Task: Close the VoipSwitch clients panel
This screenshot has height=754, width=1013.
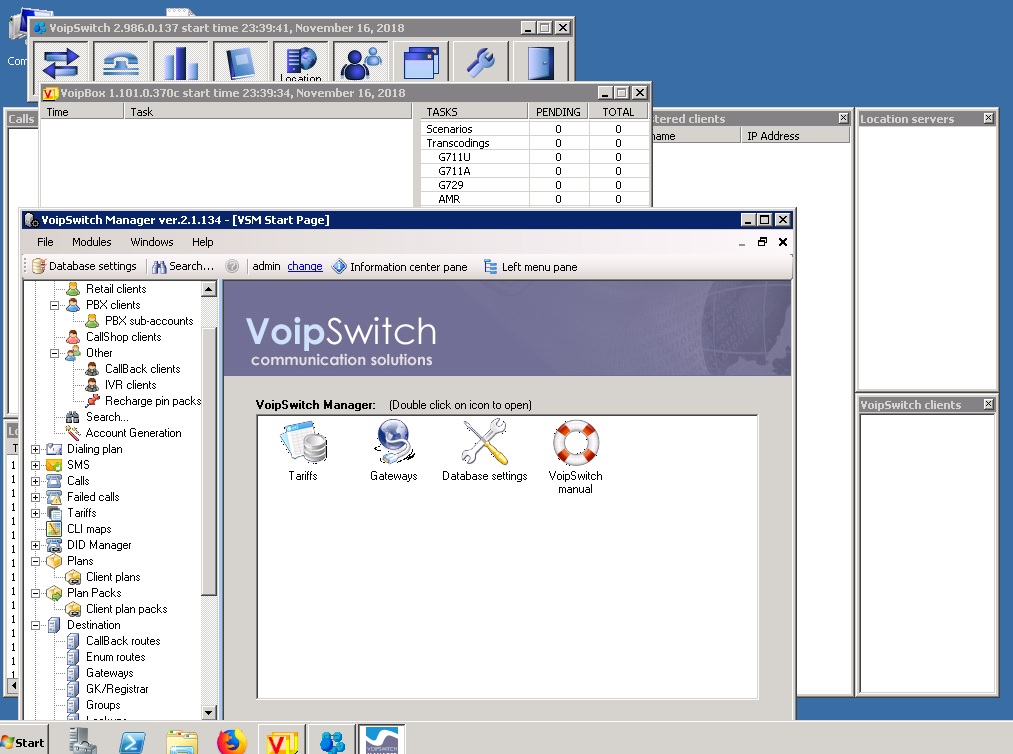Action: pos(988,404)
